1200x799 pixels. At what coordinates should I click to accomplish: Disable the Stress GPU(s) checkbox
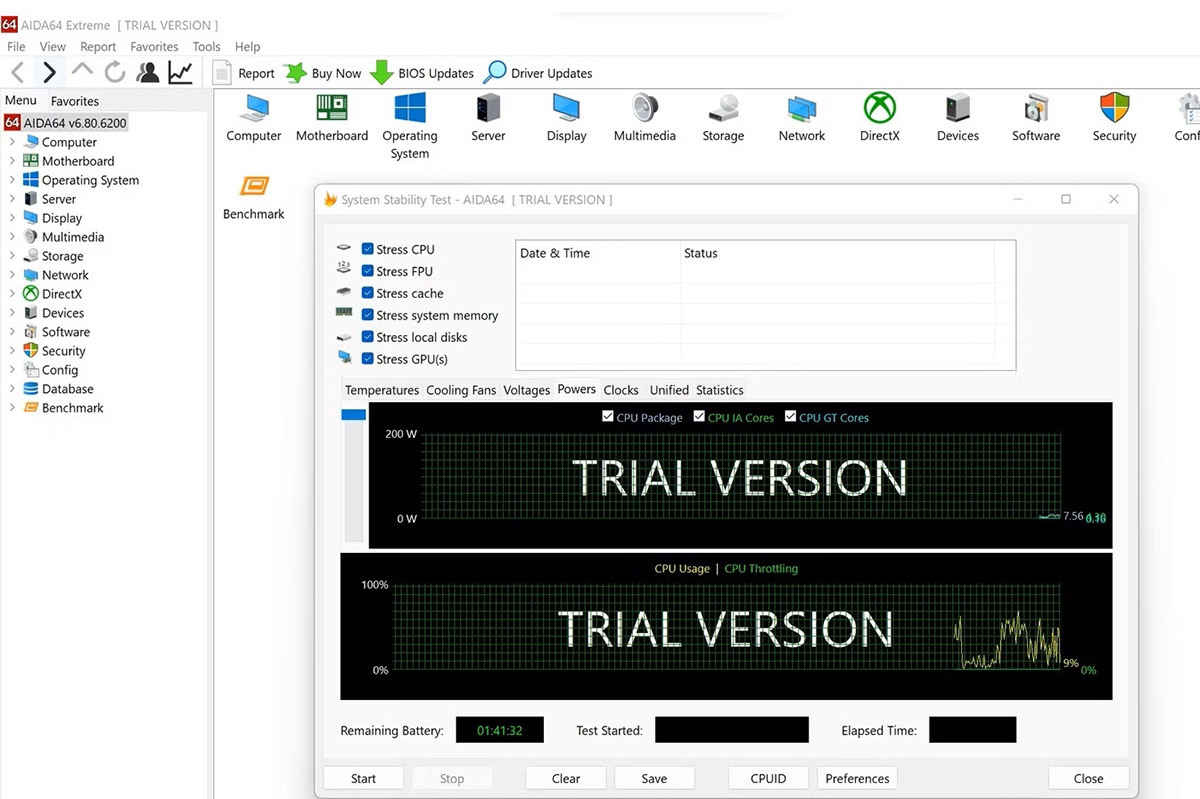(x=368, y=359)
